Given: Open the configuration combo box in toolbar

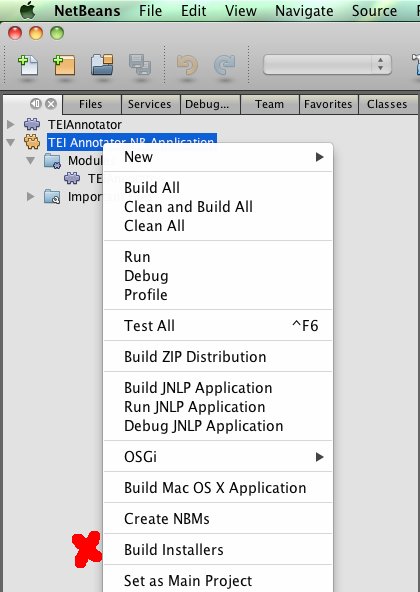Looking at the screenshot, I should pos(327,65).
